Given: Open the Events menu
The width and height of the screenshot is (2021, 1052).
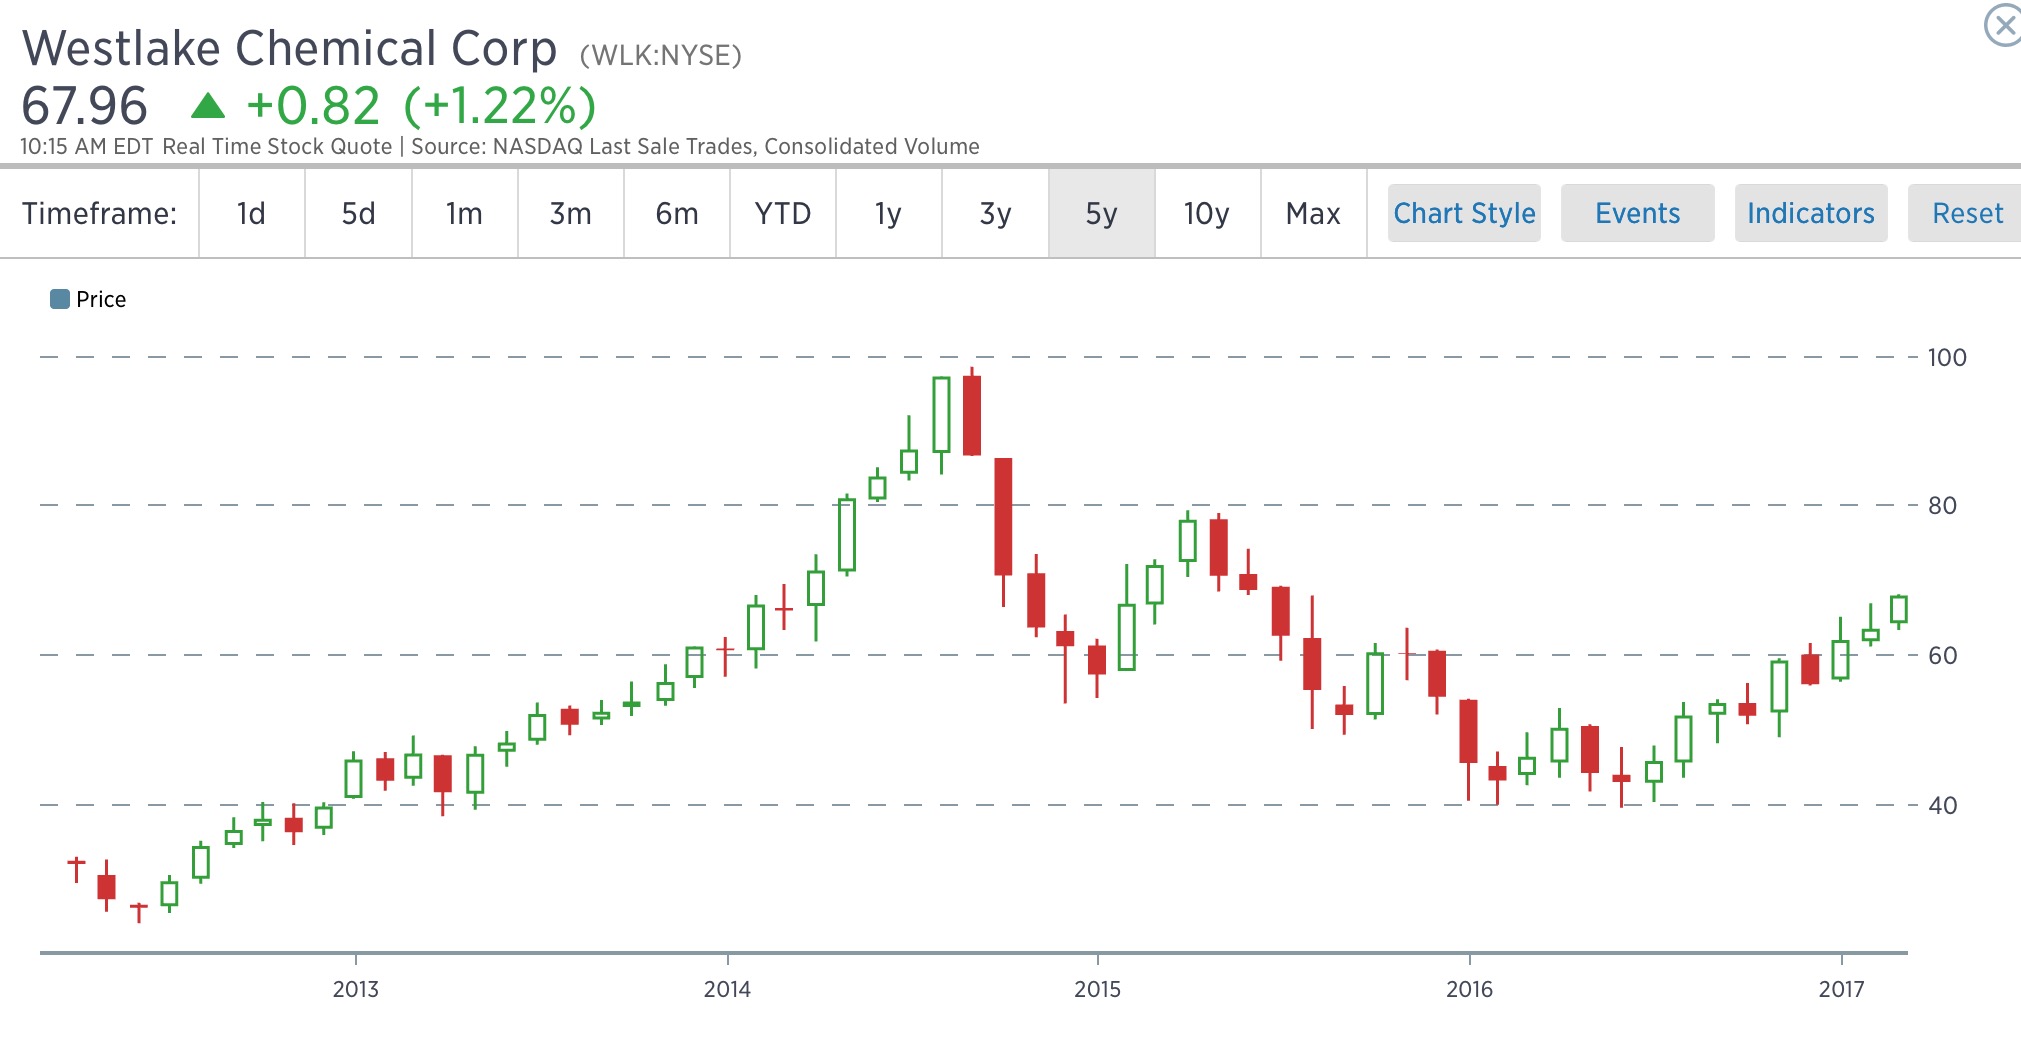Looking at the screenshot, I should click(x=1638, y=213).
